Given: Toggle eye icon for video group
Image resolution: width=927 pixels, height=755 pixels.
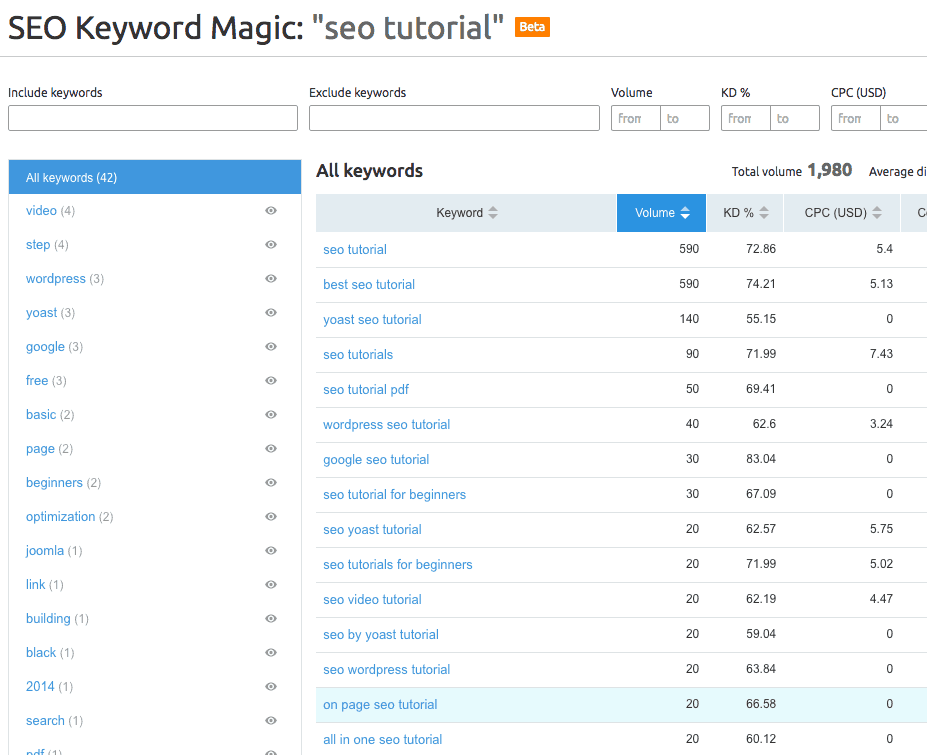Looking at the screenshot, I should coord(270,211).
